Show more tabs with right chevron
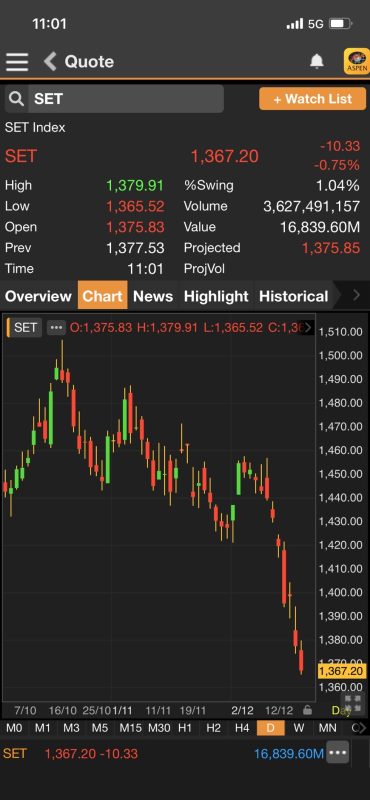This screenshot has height=800, width=370. [356, 295]
